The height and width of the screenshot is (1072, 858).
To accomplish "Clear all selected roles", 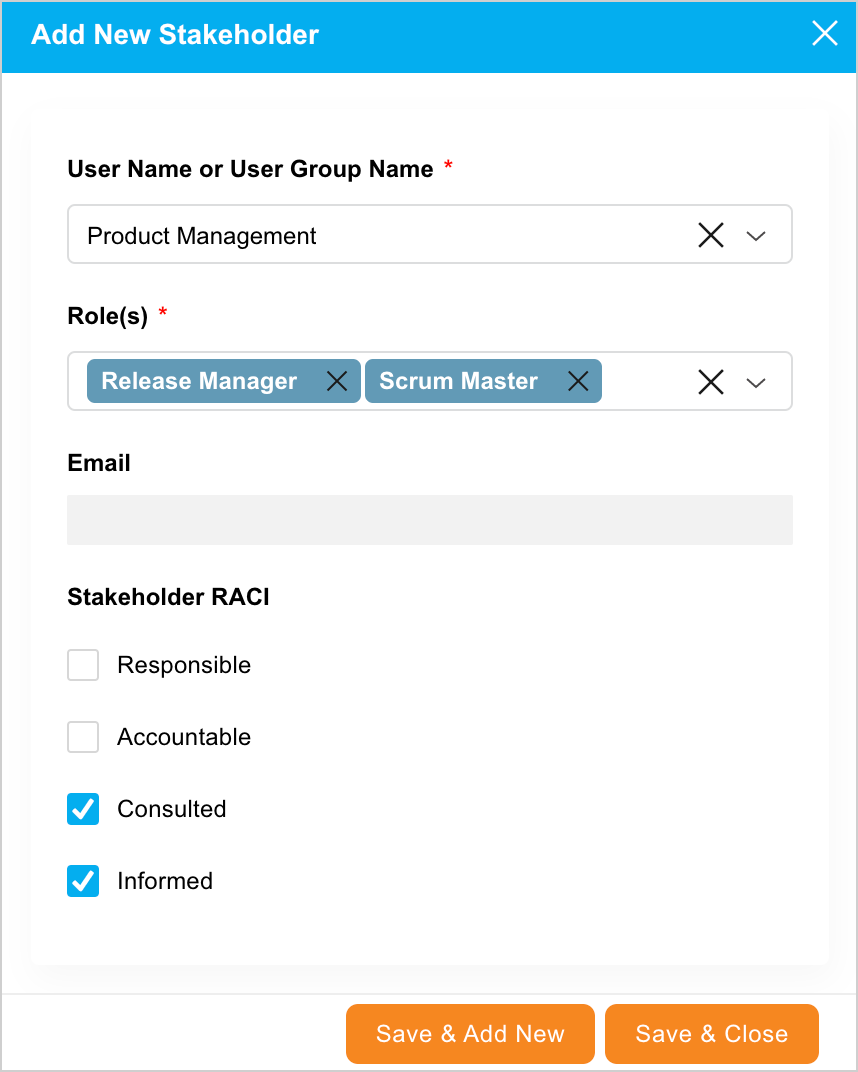I will click(x=710, y=382).
